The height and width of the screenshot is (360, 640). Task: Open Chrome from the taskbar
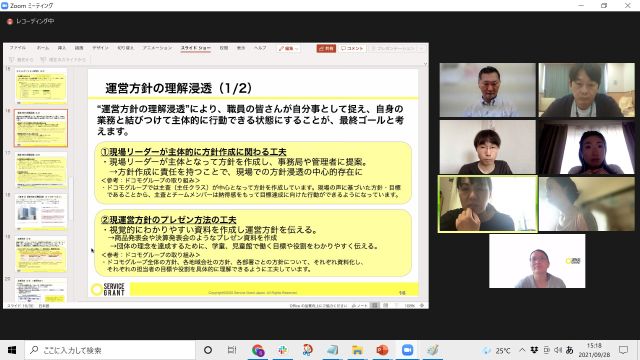tap(258, 350)
